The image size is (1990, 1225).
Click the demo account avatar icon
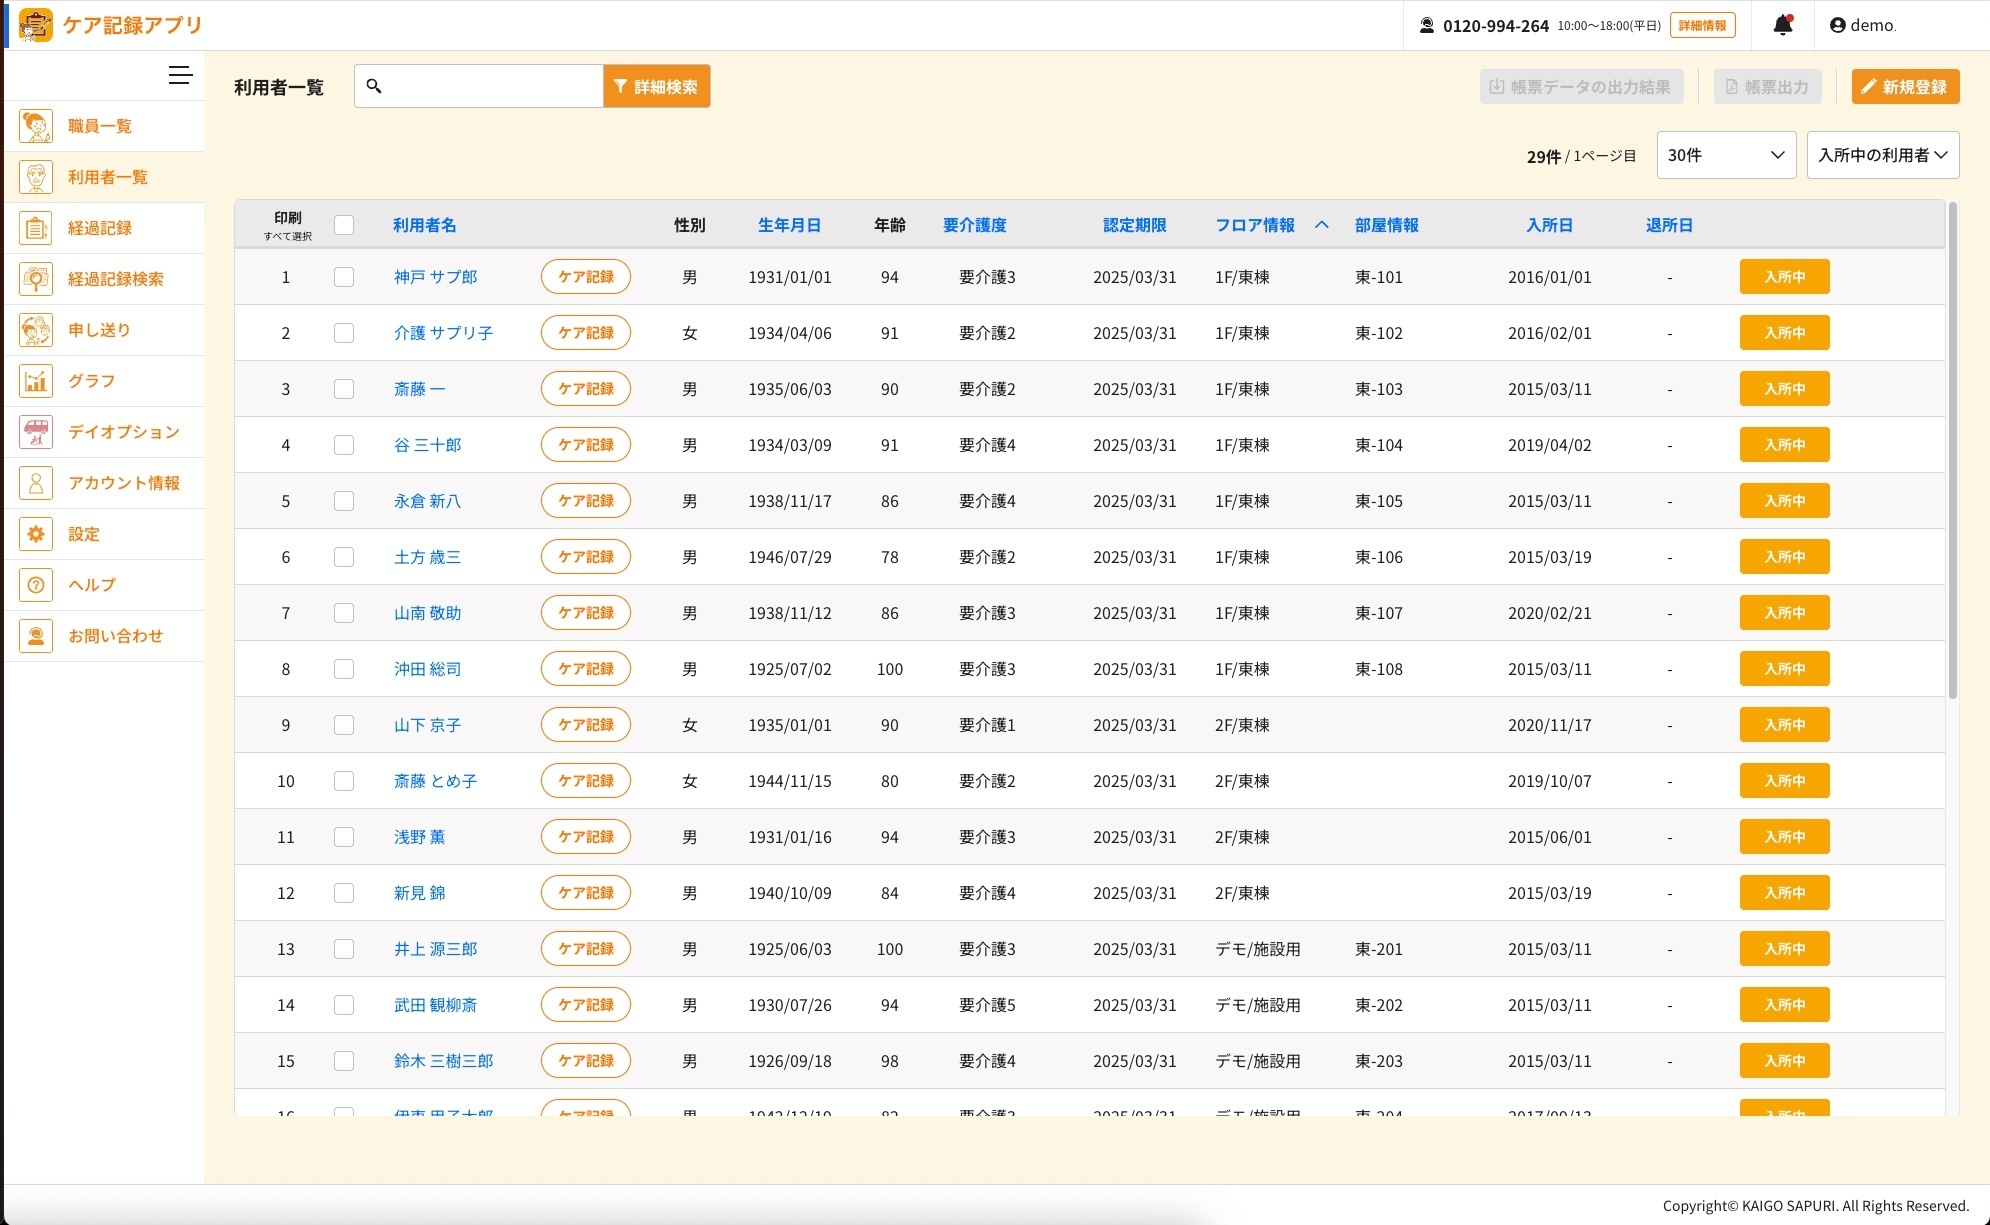(x=1837, y=25)
